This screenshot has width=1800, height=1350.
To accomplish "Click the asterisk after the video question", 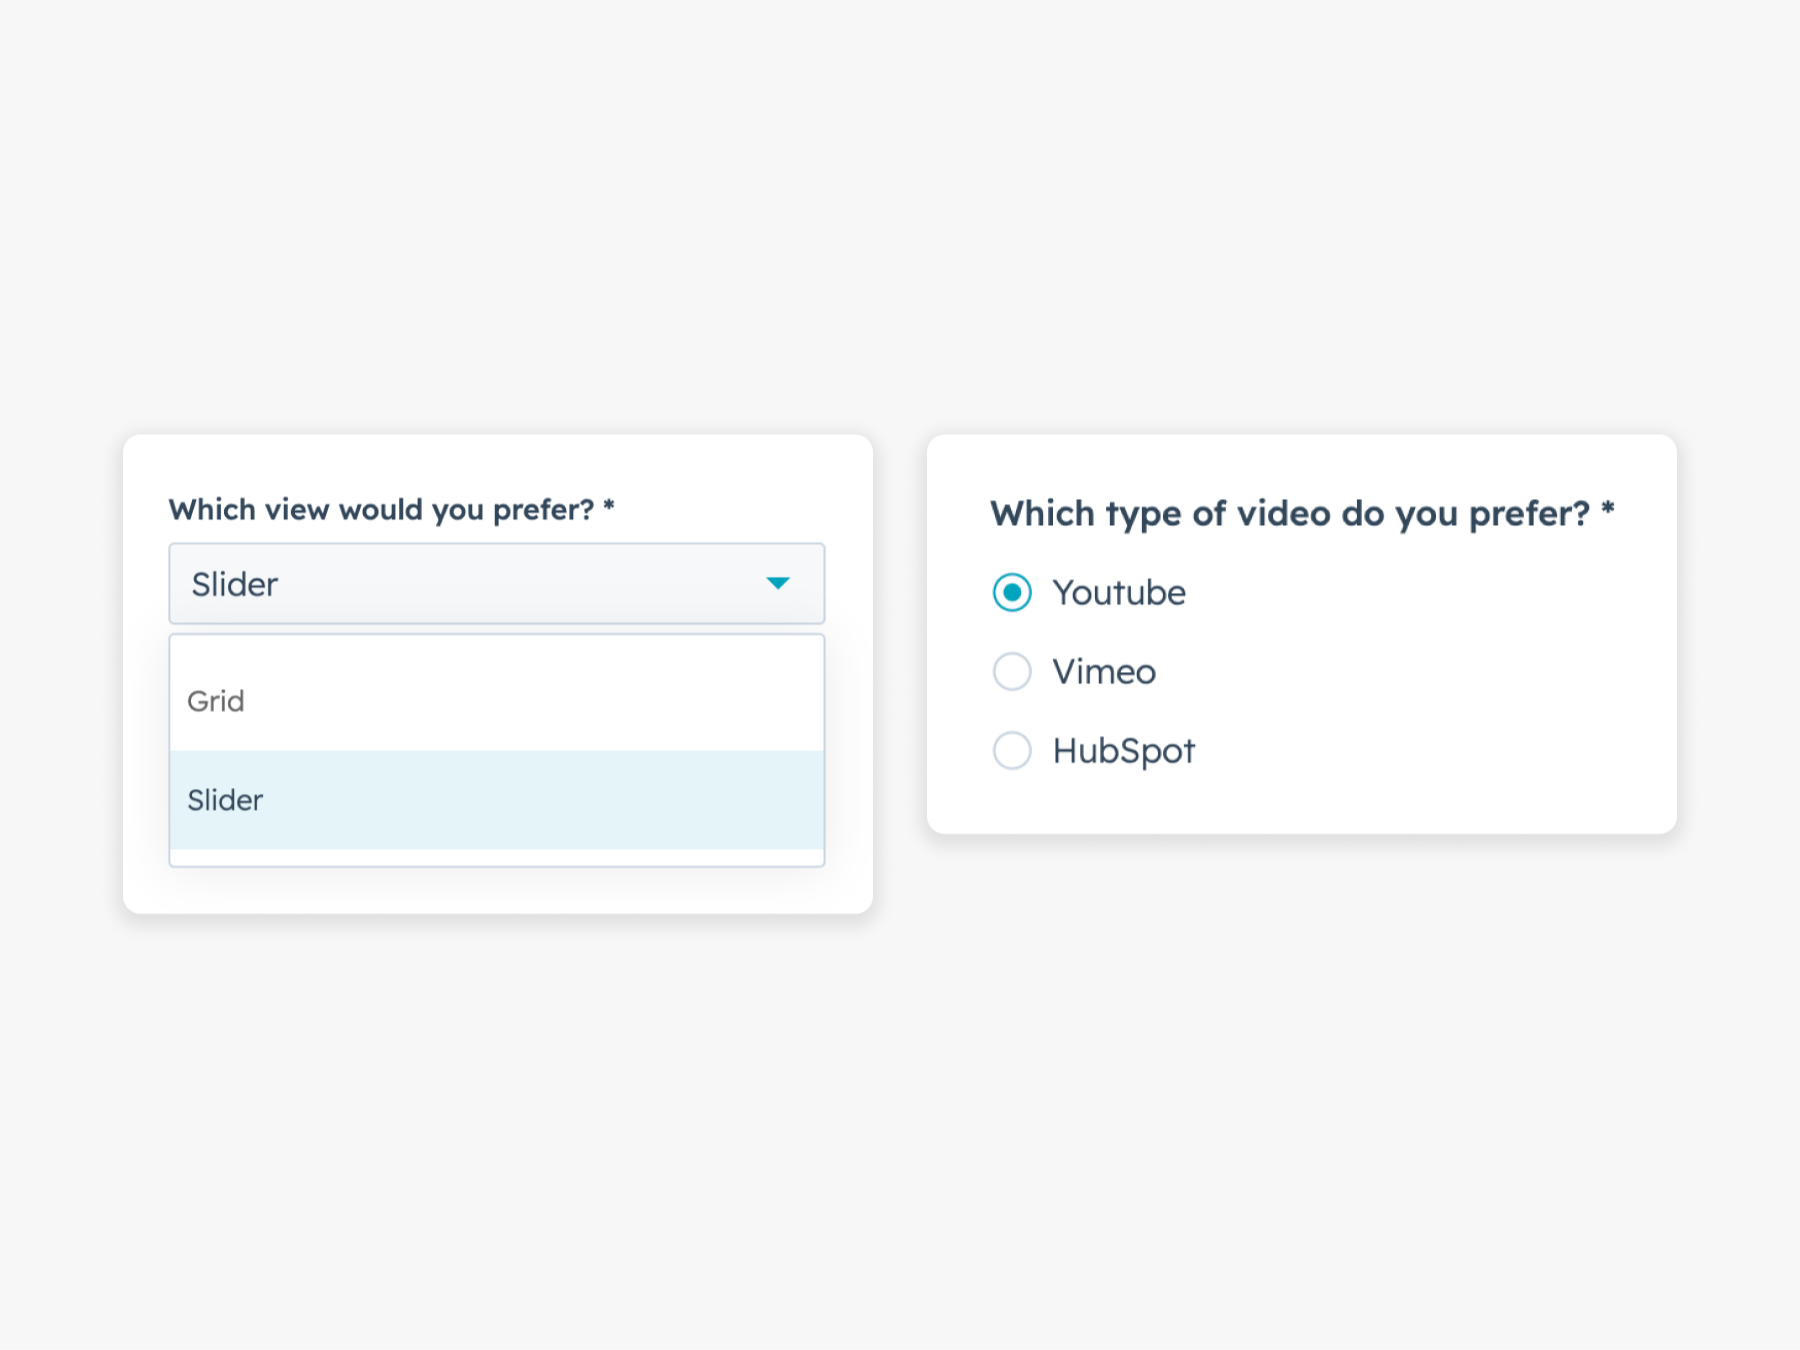I will pos(1608,511).
